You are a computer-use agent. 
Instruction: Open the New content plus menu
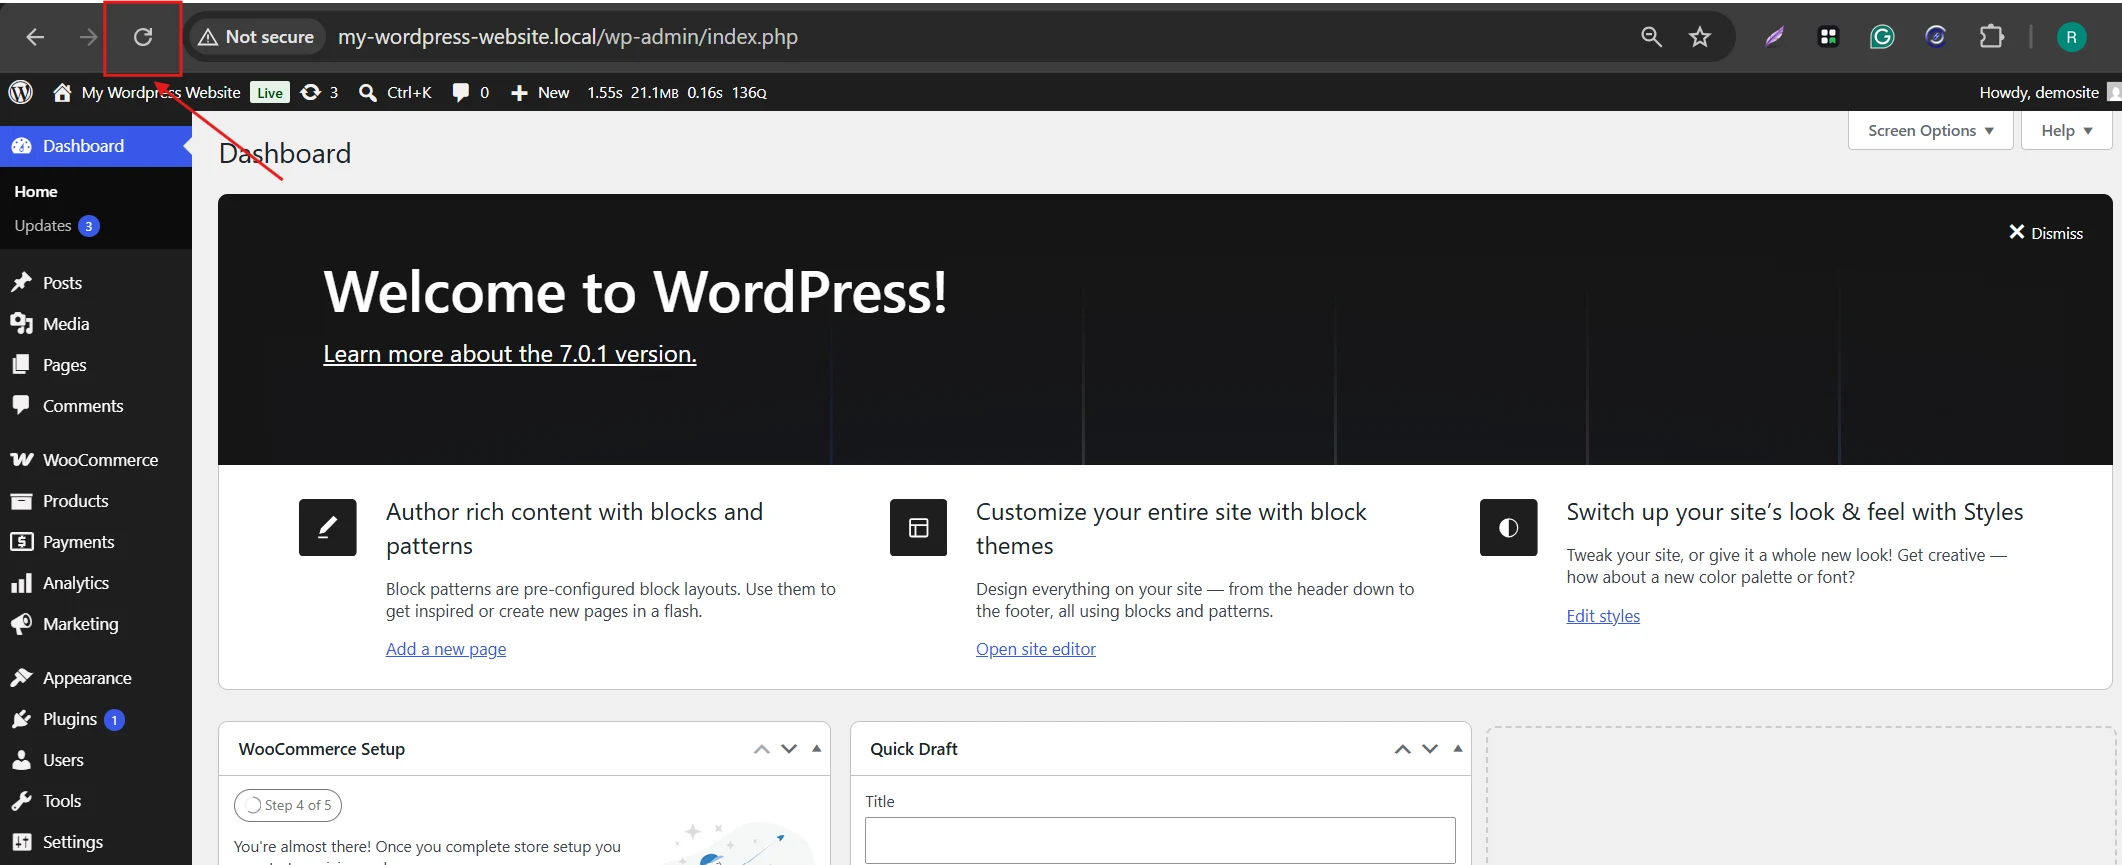[x=540, y=92]
